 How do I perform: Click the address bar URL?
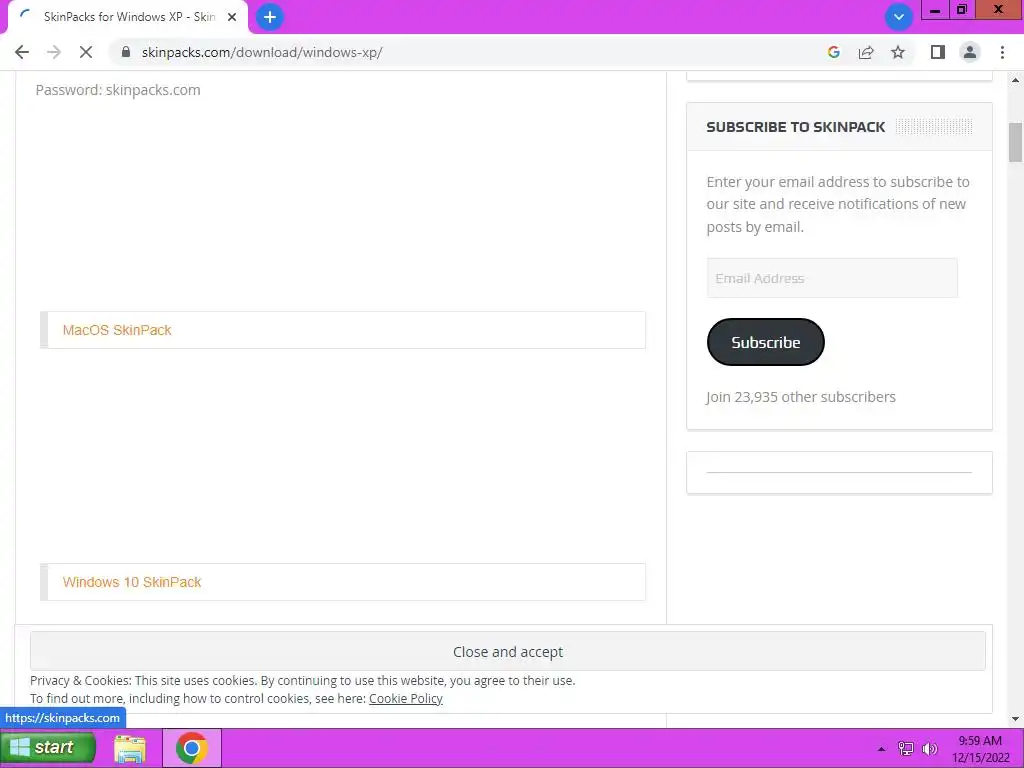(x=262, y=52)
